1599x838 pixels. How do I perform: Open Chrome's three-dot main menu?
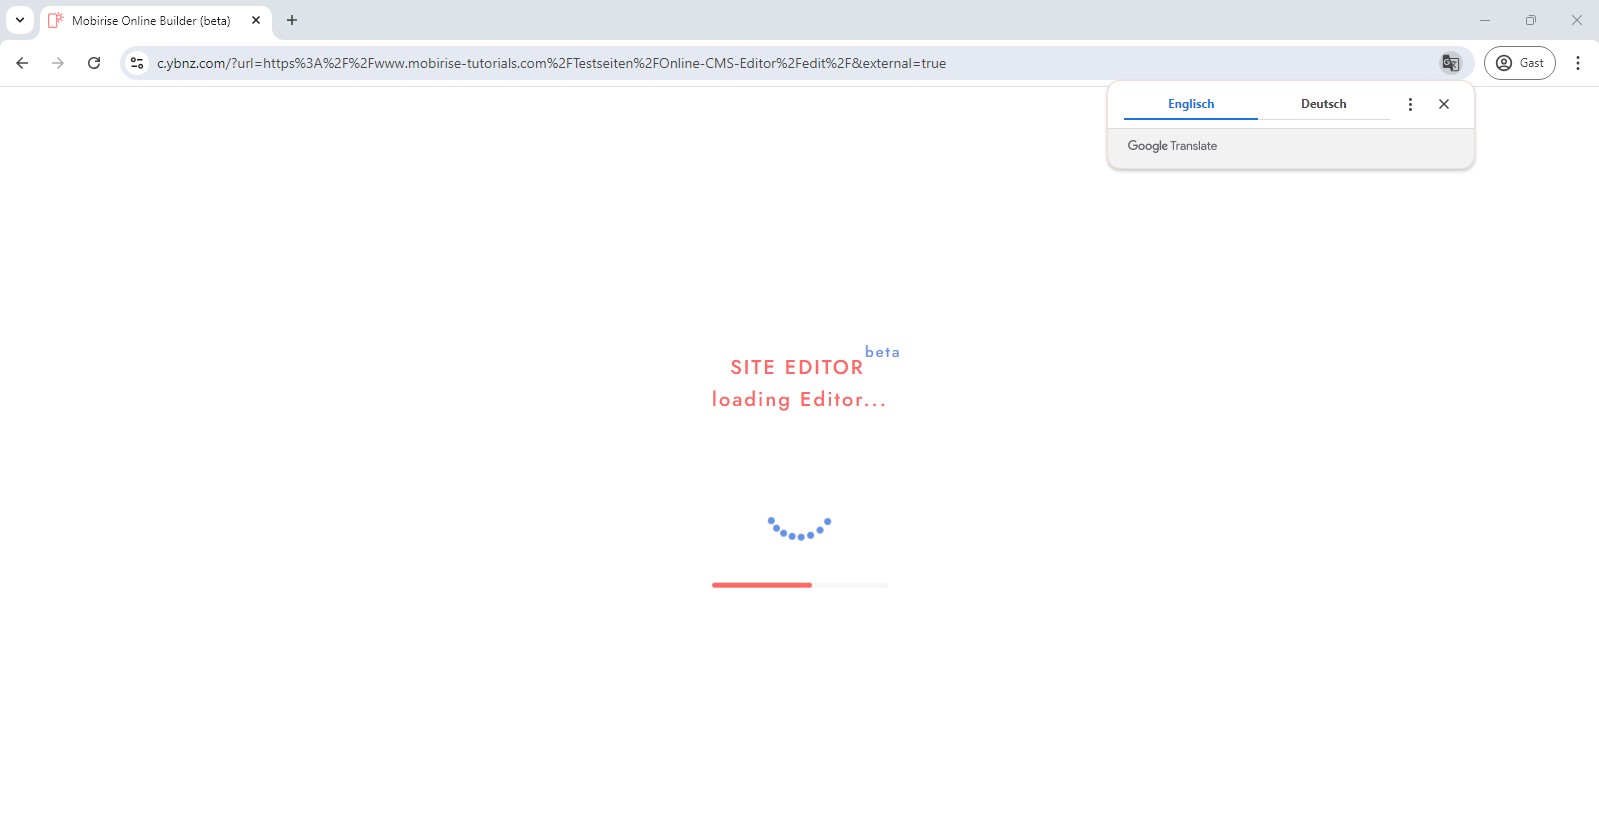1578,63
